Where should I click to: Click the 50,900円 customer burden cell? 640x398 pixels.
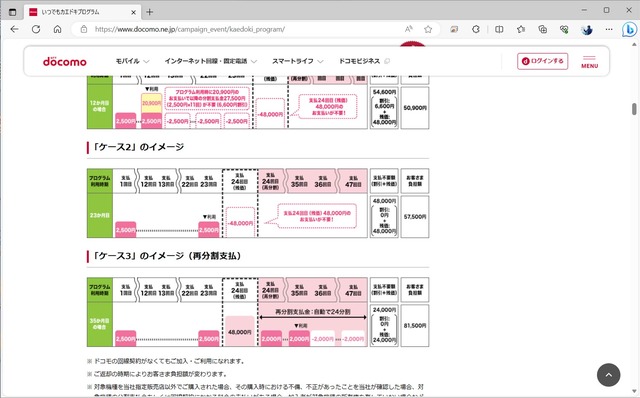(x=415, y=108)
